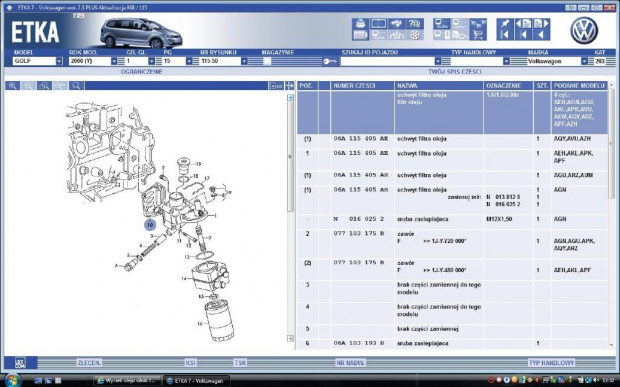Click the wheel rim icon in toolbar

pyautogui.click(x=415, y=35)
